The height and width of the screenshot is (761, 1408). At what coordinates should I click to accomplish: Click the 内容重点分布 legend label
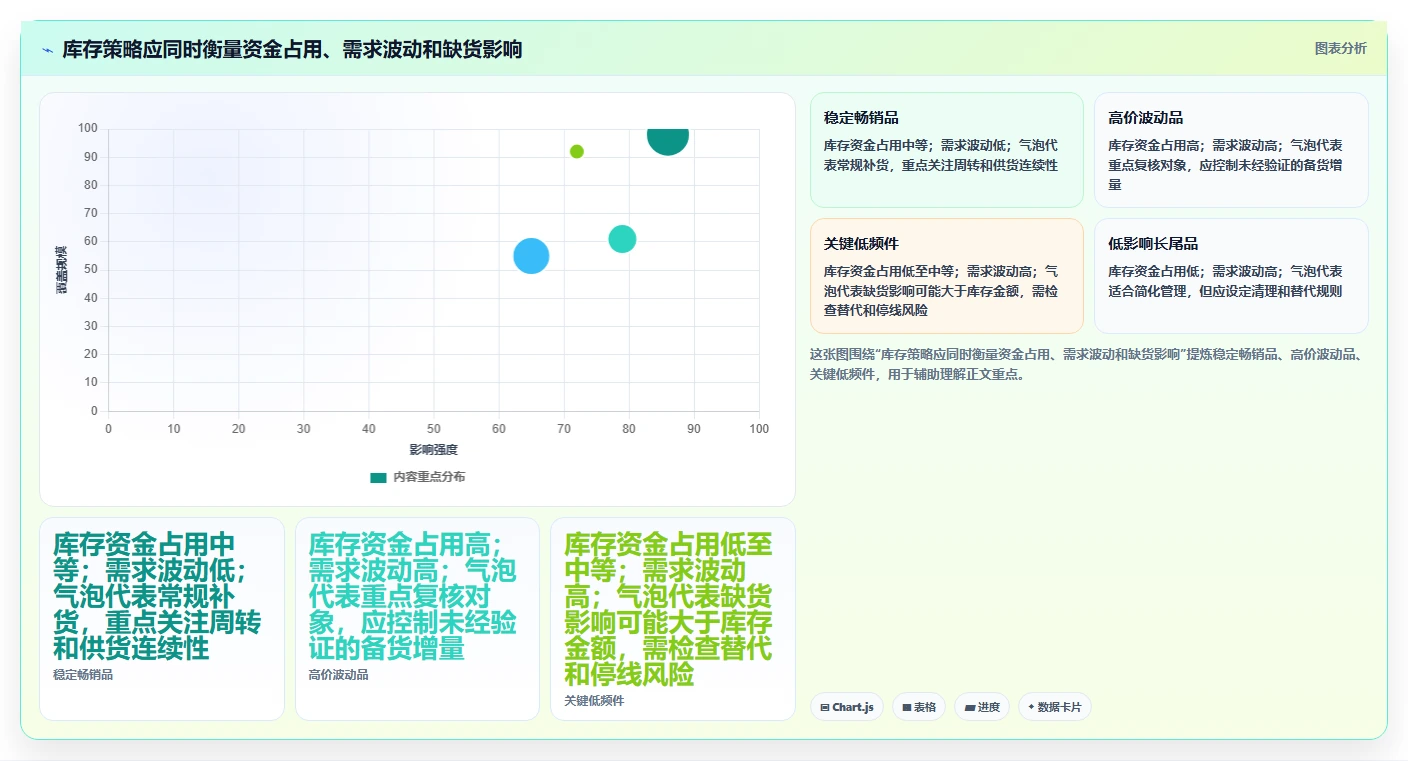pos(429,477)
